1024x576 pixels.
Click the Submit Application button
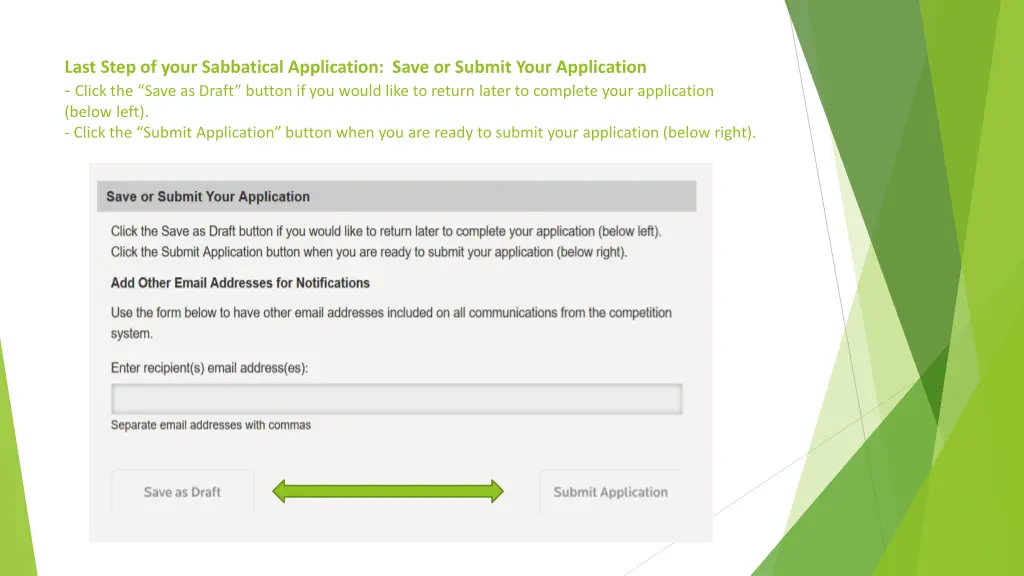click(611, 492)
